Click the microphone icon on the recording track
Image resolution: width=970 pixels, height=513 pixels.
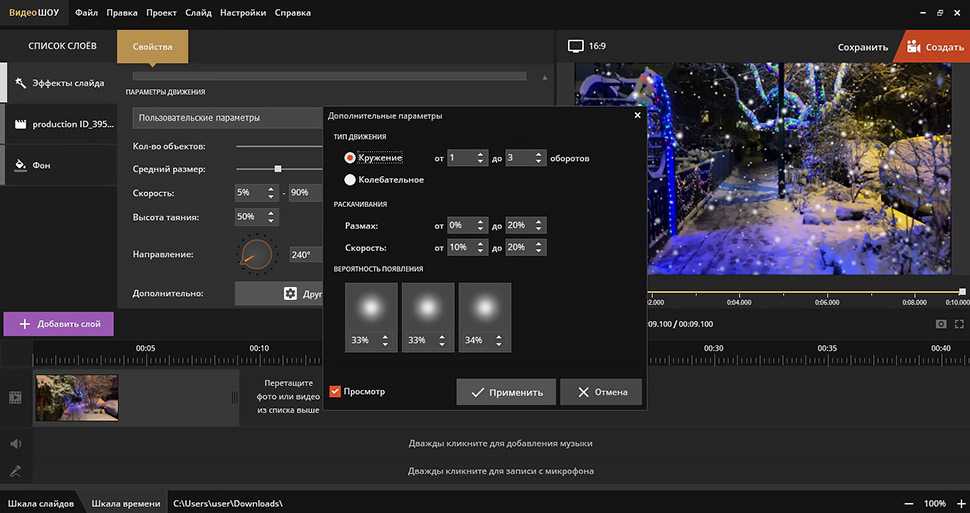tap(16, 471)
